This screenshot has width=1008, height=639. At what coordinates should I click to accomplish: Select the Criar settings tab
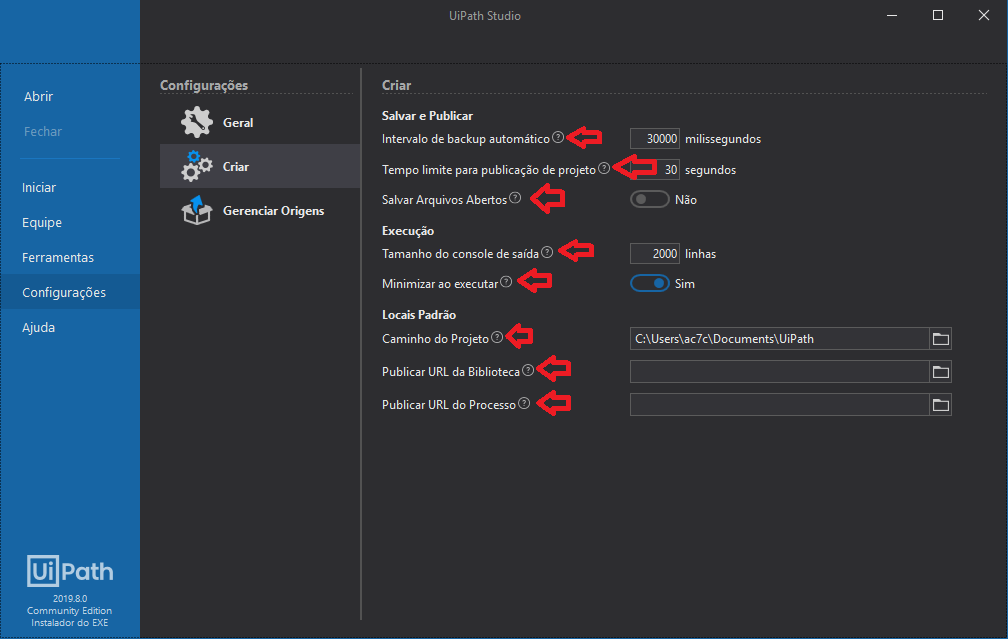click(260, 166)
